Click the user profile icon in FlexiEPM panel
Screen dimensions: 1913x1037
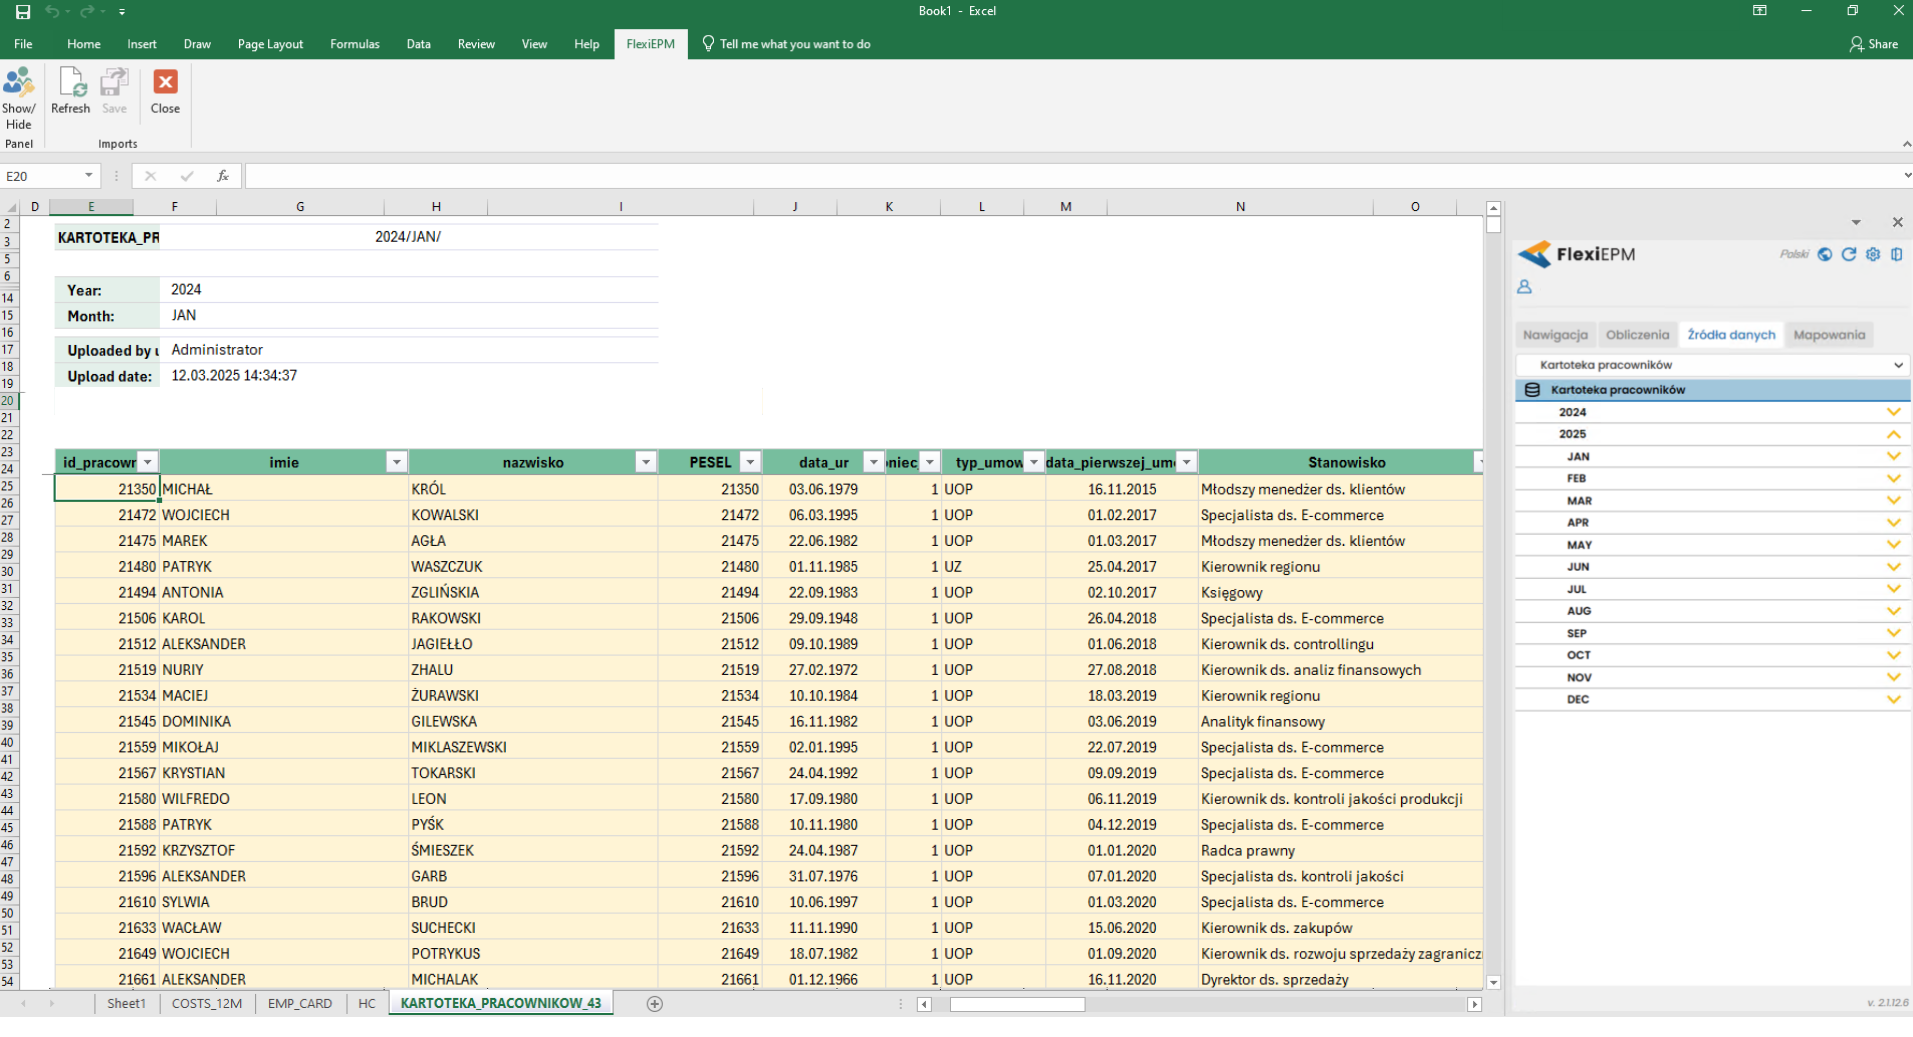click(1524, 287)
